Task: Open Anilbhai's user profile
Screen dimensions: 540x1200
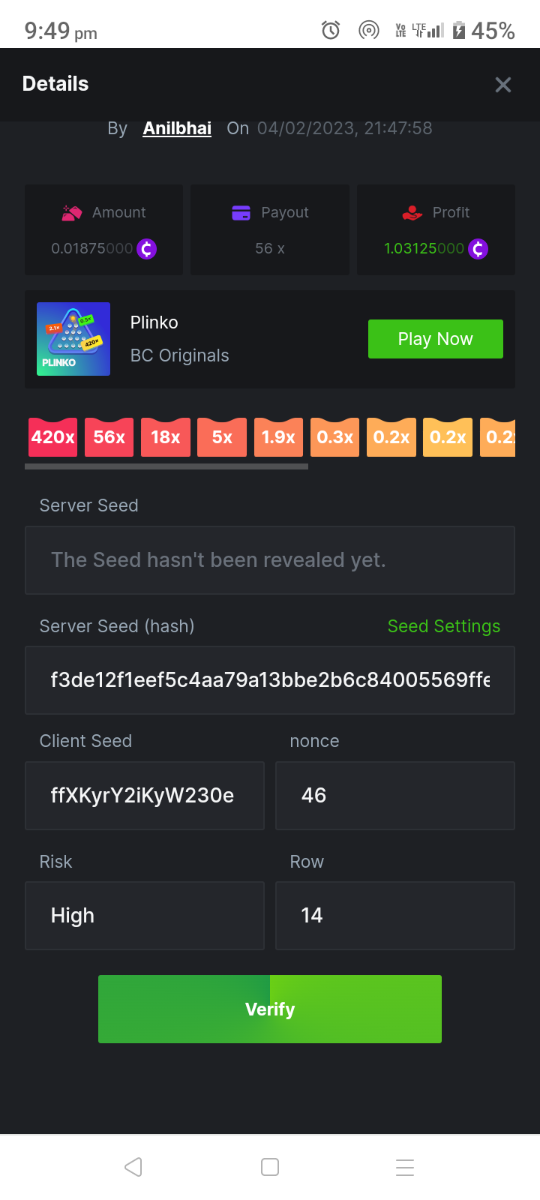Action: pyautogui.click(x=177, y=128)
